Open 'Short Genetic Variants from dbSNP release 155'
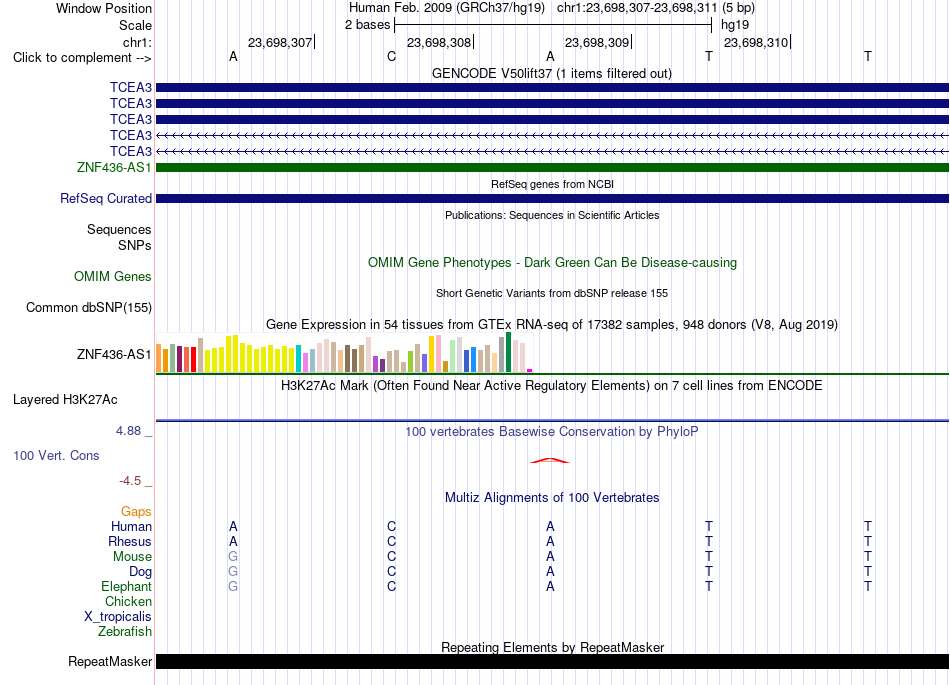The height and width of the screenshot is (685, 950). [x=552, y=293]
